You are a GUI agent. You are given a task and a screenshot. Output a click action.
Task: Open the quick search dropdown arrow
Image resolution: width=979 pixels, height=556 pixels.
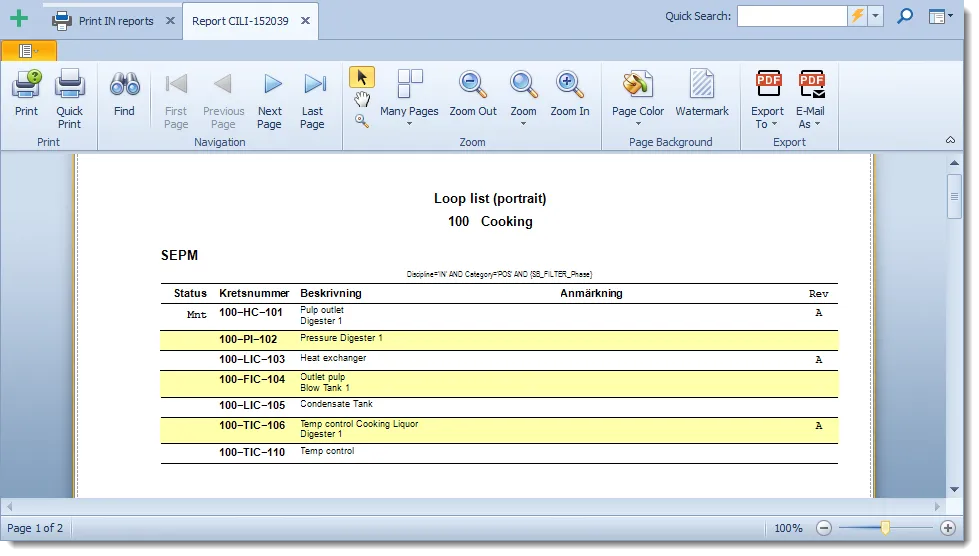(875, 16)
